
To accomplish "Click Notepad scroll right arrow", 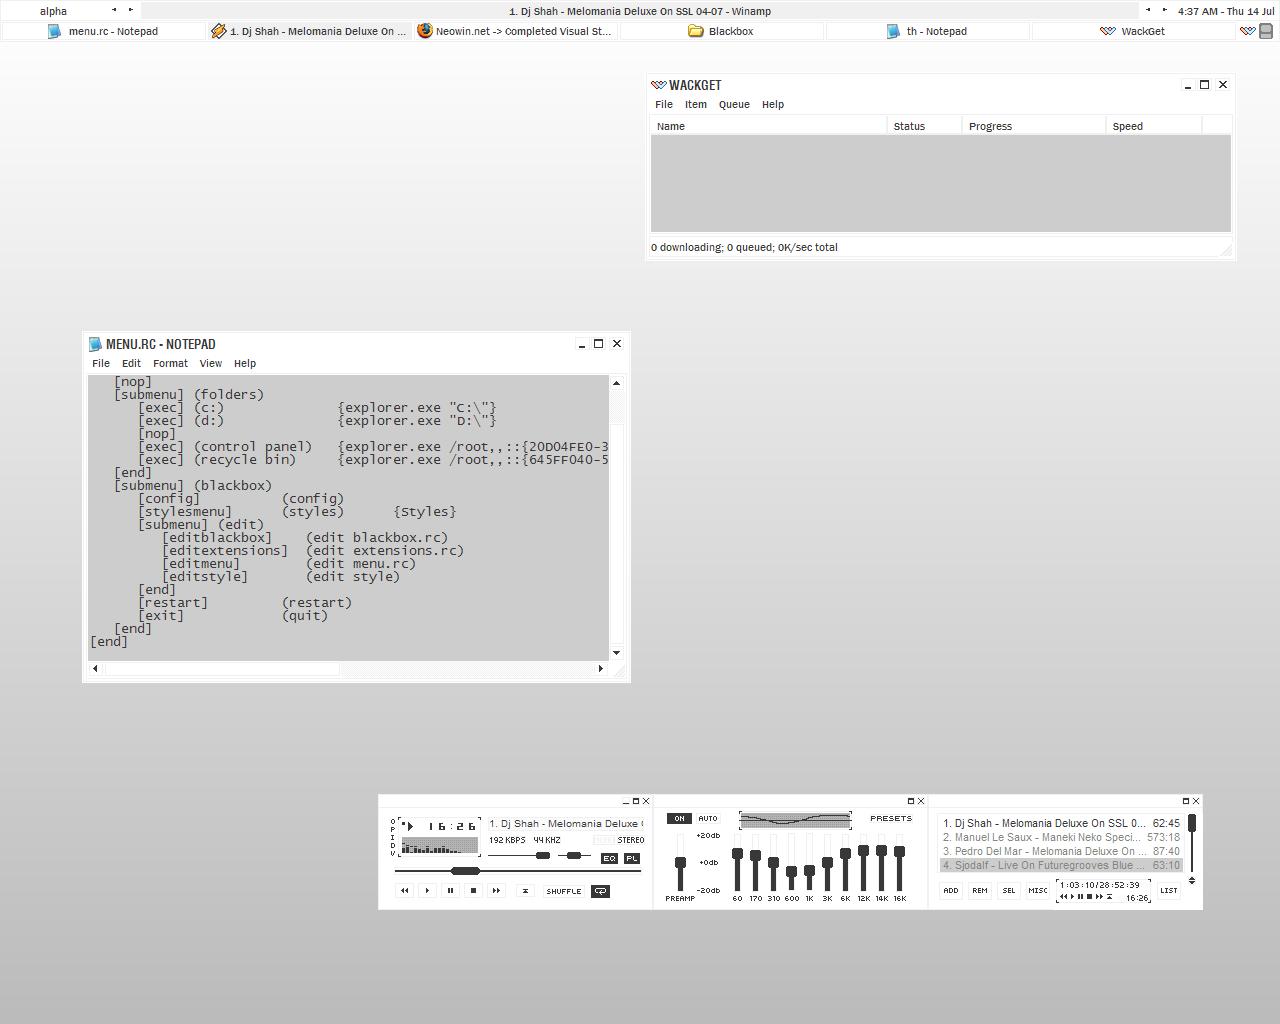I will coord(601,668).
